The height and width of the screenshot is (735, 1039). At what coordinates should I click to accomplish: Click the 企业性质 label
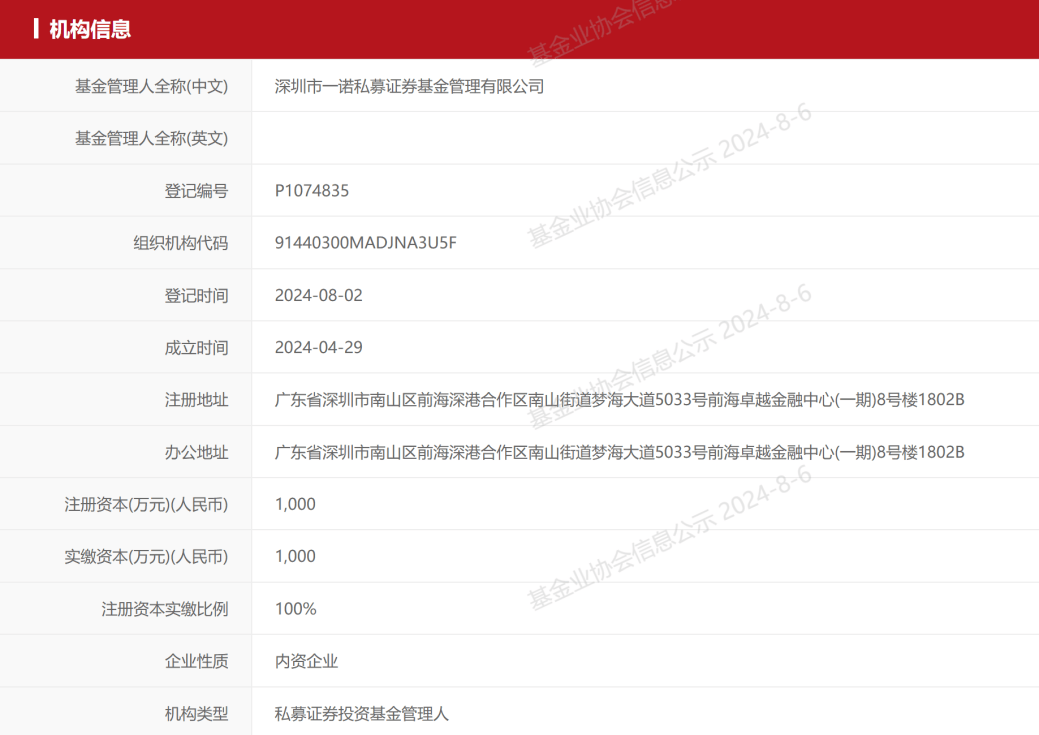[196, 661]
